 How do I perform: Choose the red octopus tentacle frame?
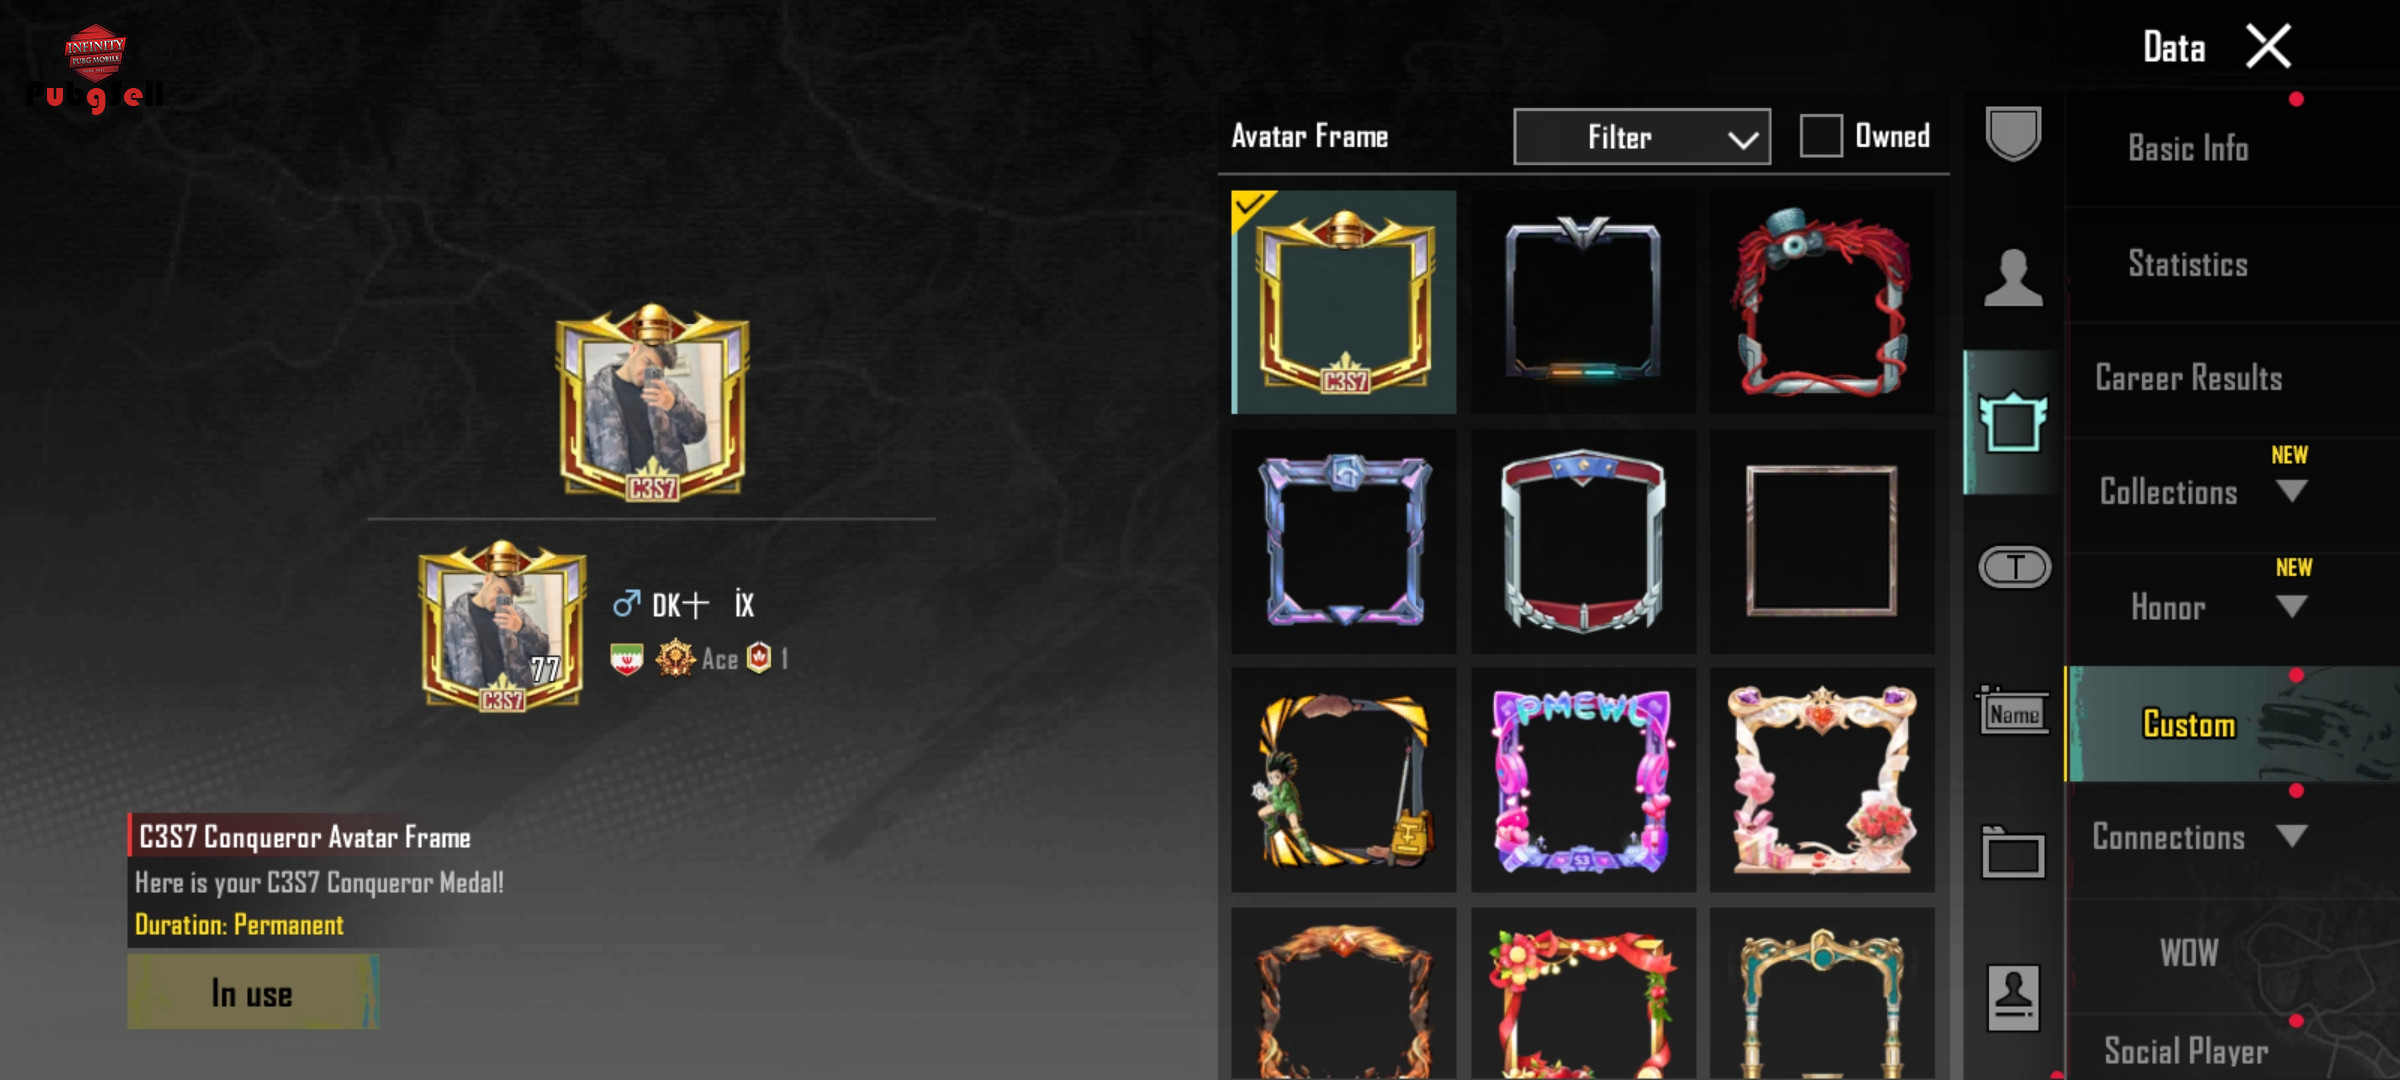(1822, 302)
